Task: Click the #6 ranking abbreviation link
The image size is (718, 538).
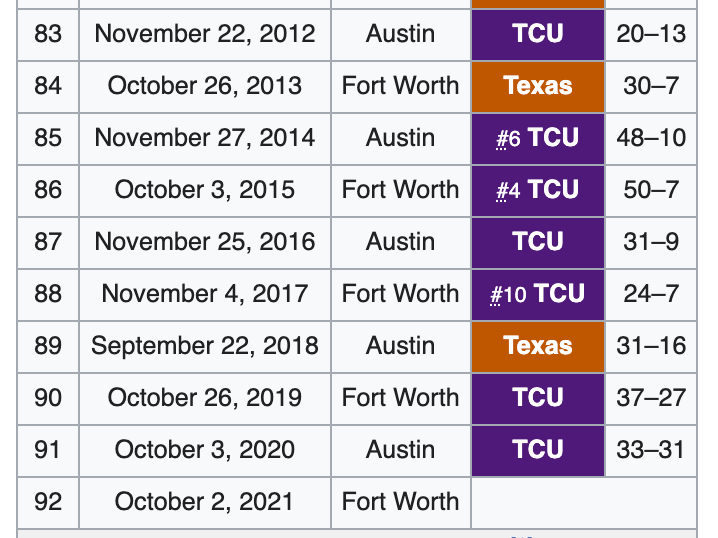Action: click(x=501, y=139)
